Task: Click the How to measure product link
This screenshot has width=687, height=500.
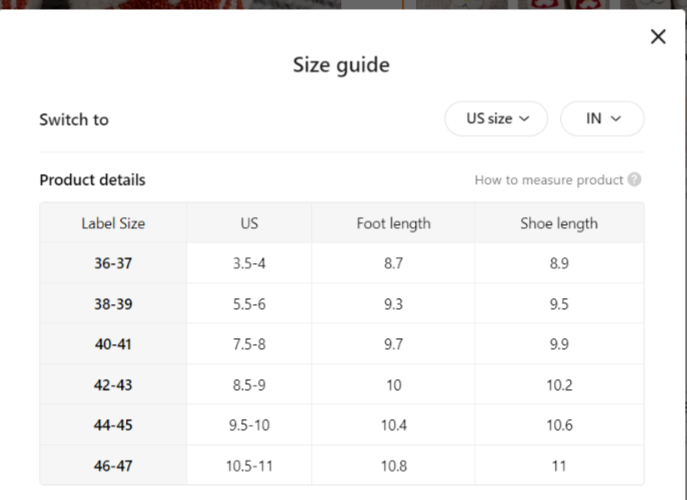Action: (549, 180)
